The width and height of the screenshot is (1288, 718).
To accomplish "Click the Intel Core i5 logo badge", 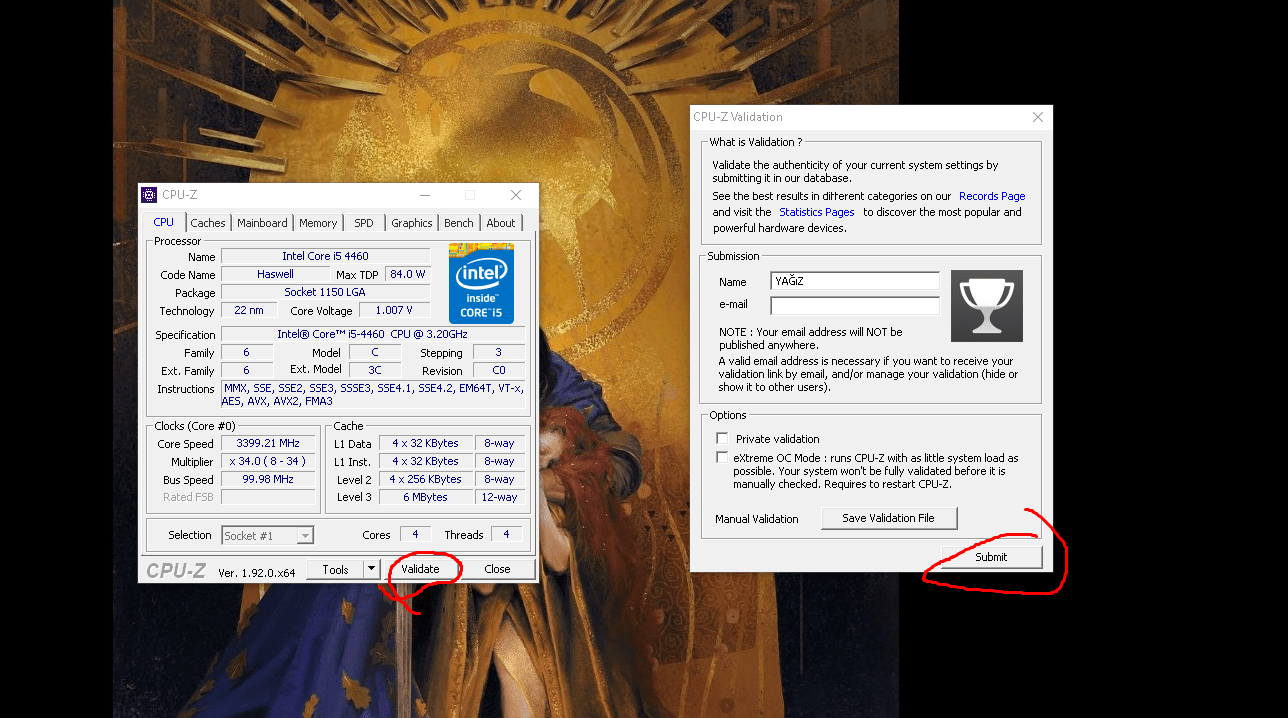I will point(481,284).
